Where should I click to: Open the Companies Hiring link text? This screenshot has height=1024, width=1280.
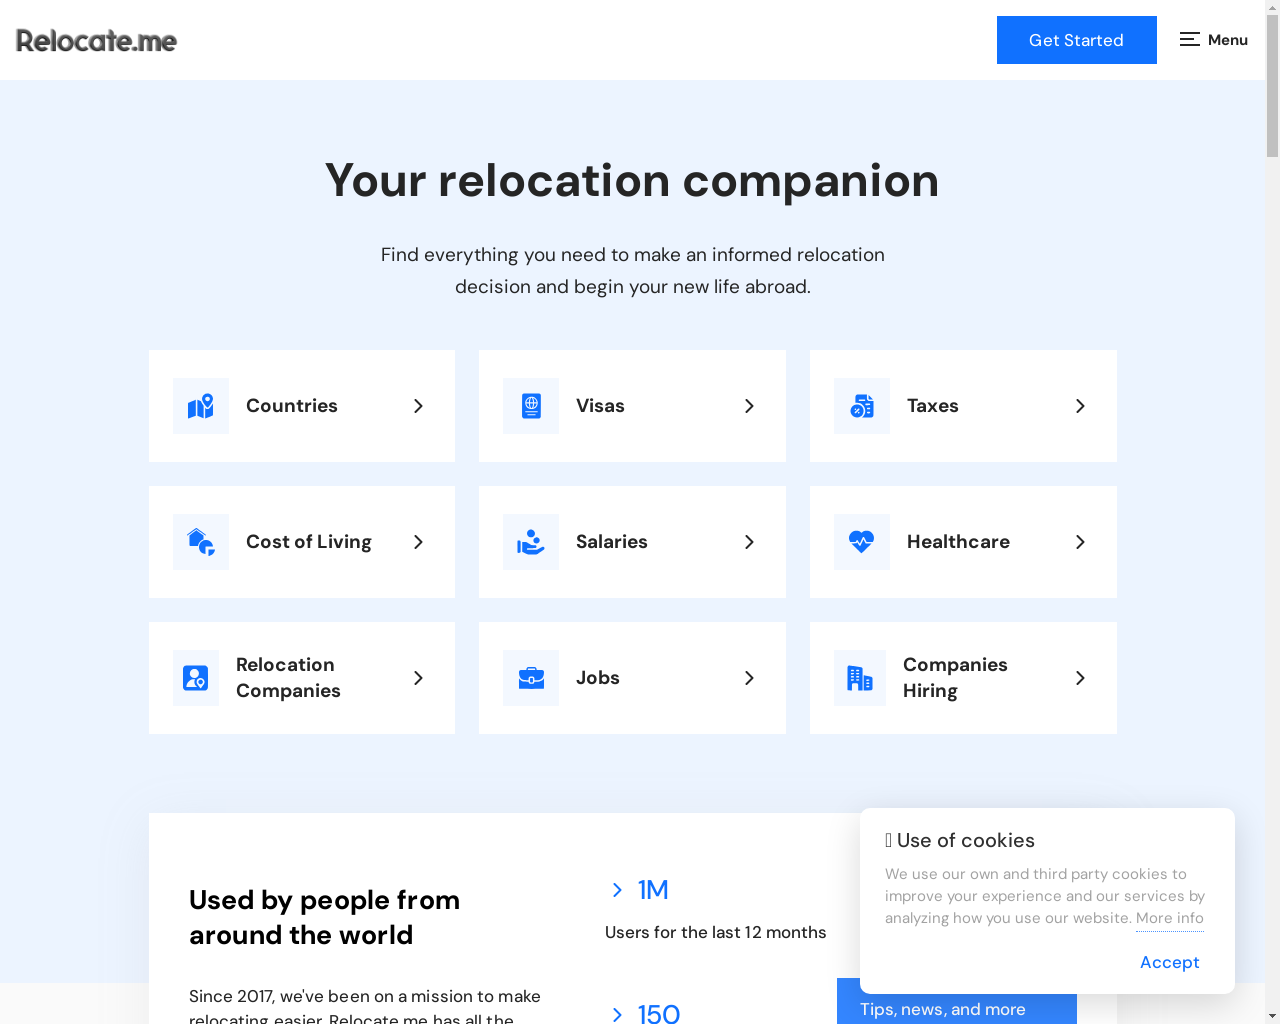click(x=955, y=678)
